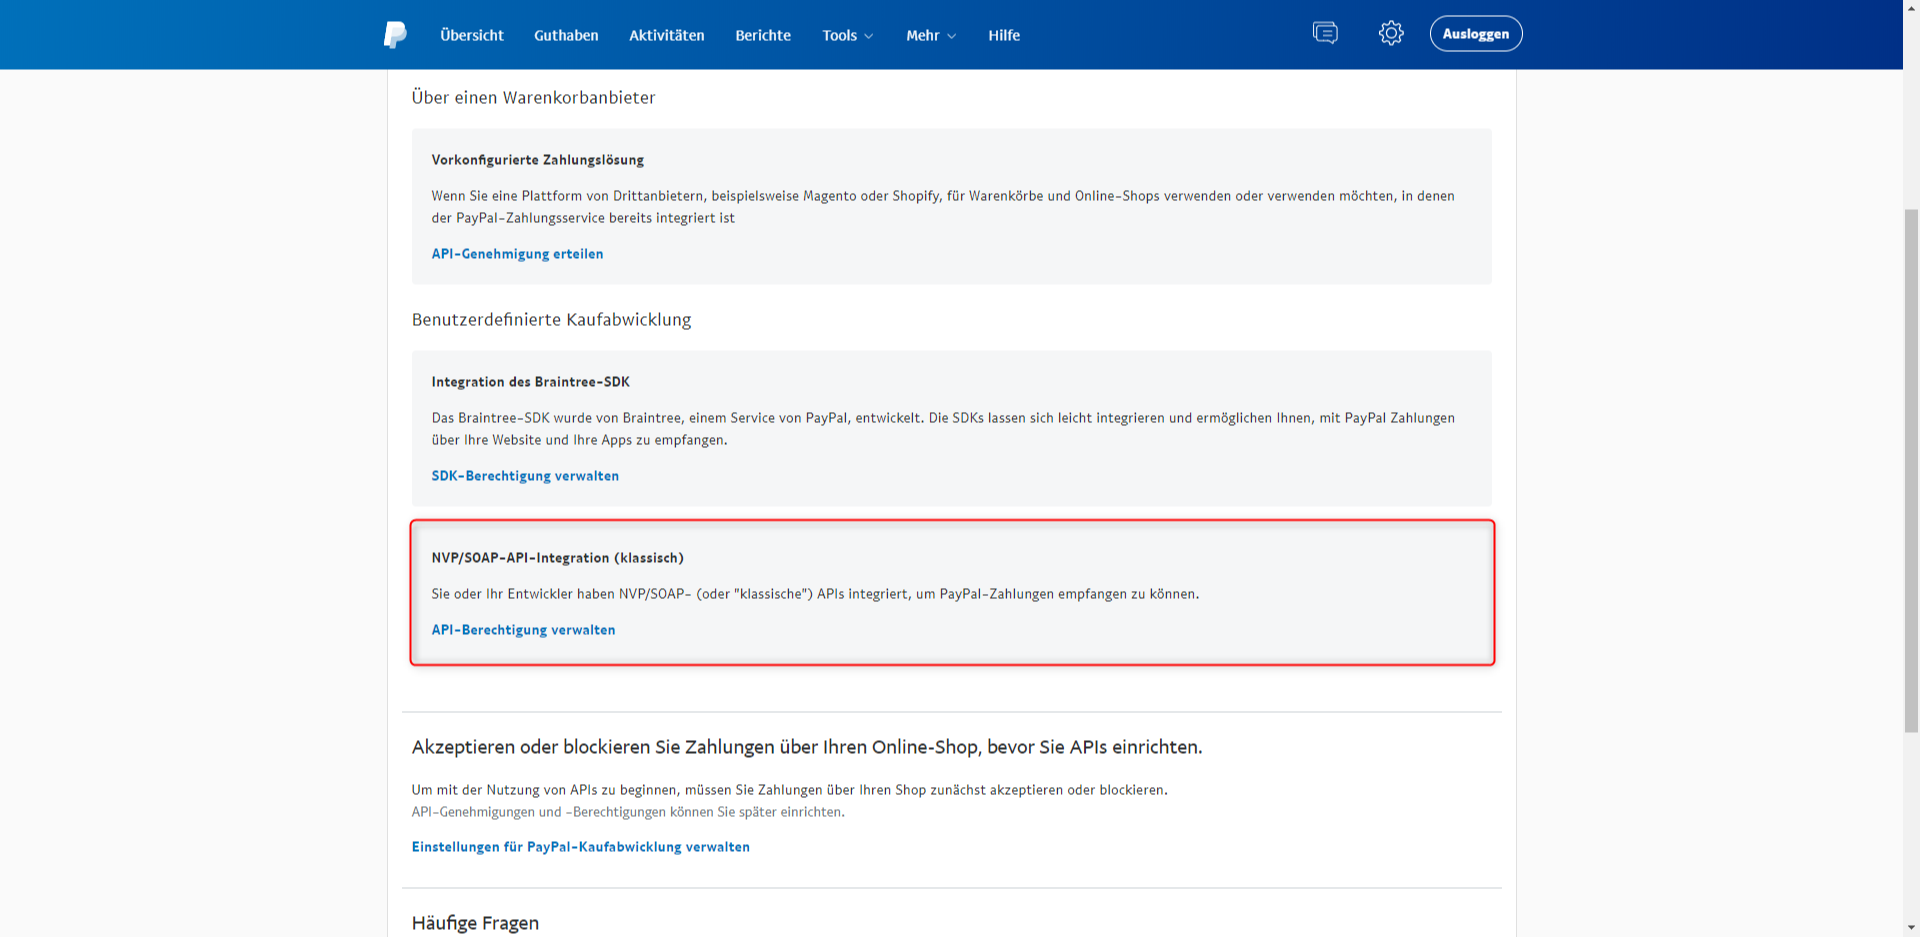This screenshot has width=1920, height=937.
Task: Open the Guthaben menu item
Action: [566, 35]
